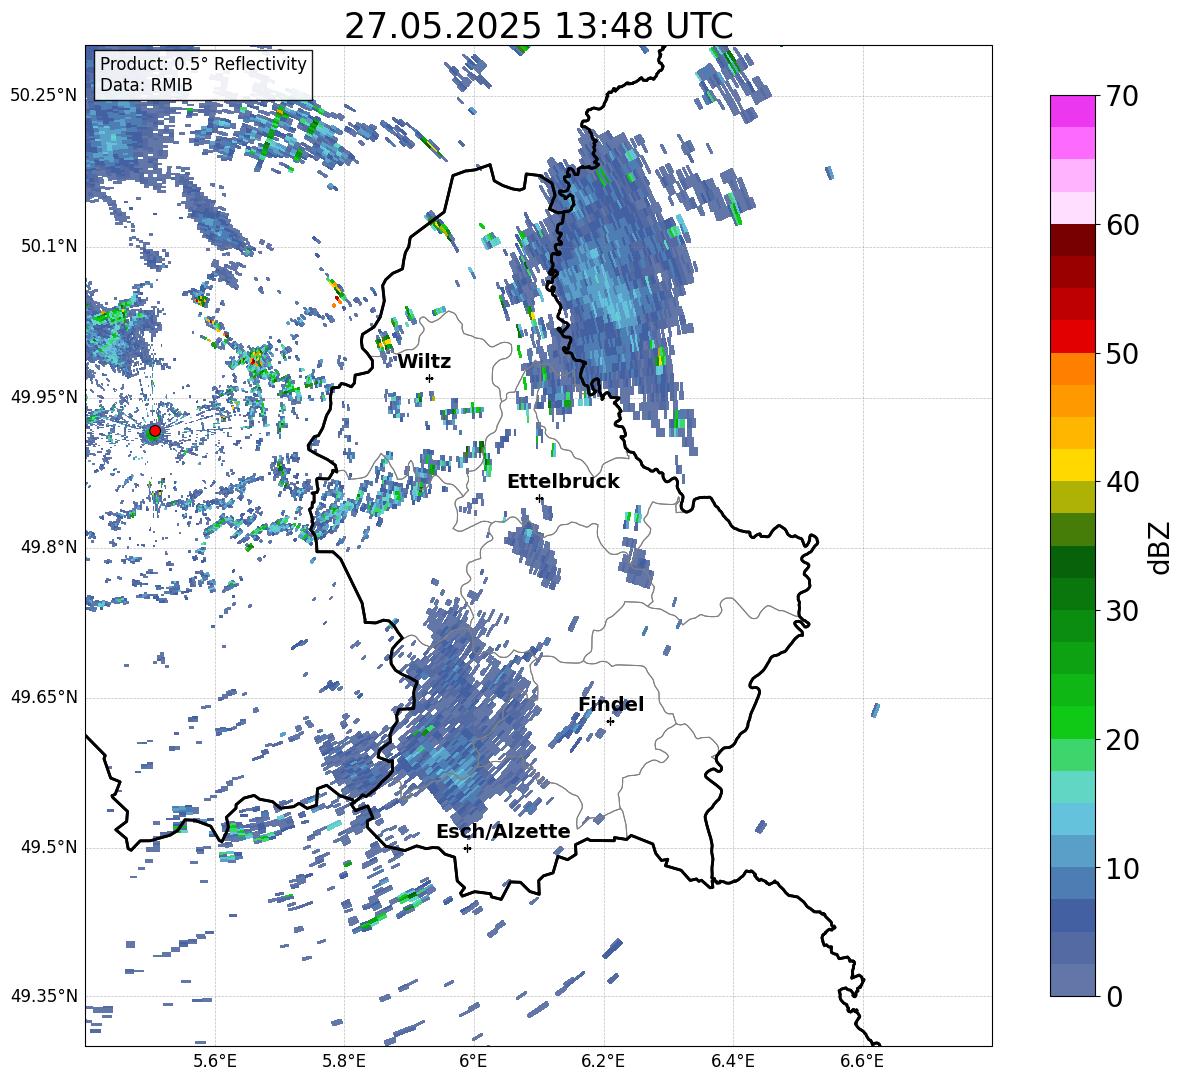This screenshot has height=1081, width=1184.
Task: Click the Ettelbruck cross marker
Action: (x=539, y=498)
